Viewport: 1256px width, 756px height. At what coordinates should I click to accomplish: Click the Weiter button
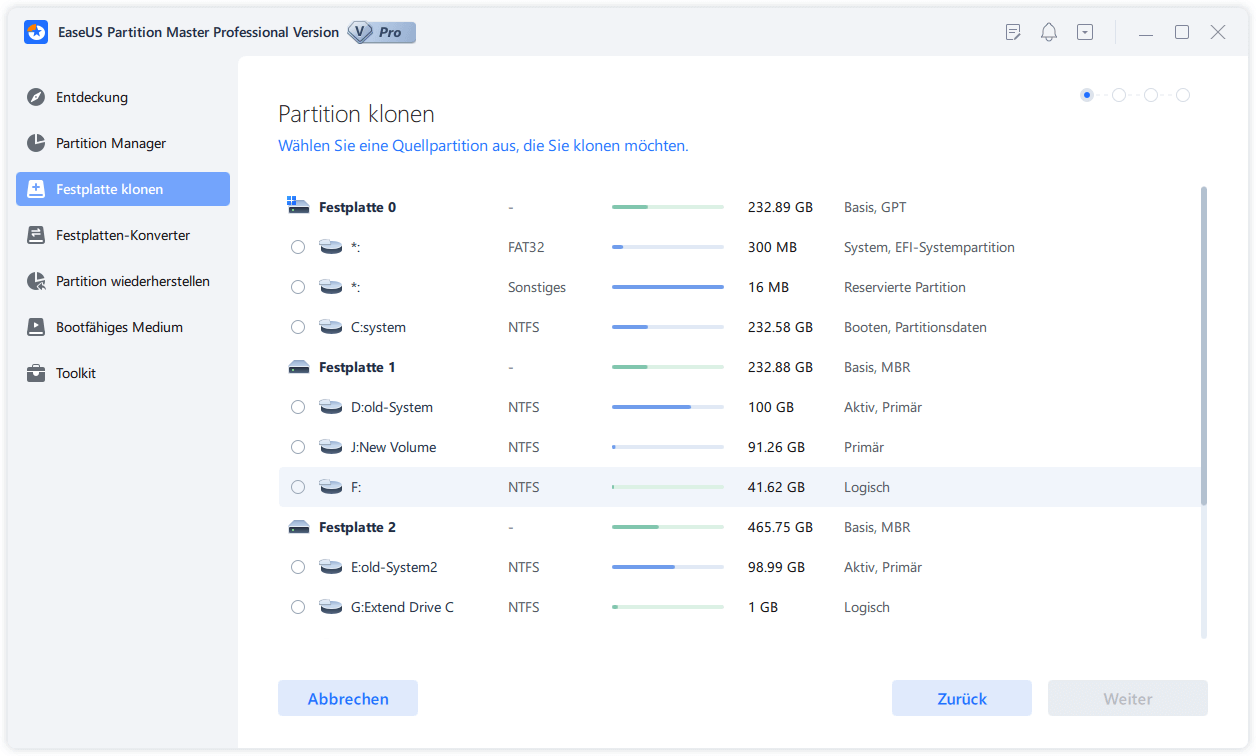tap(1128, 699)
